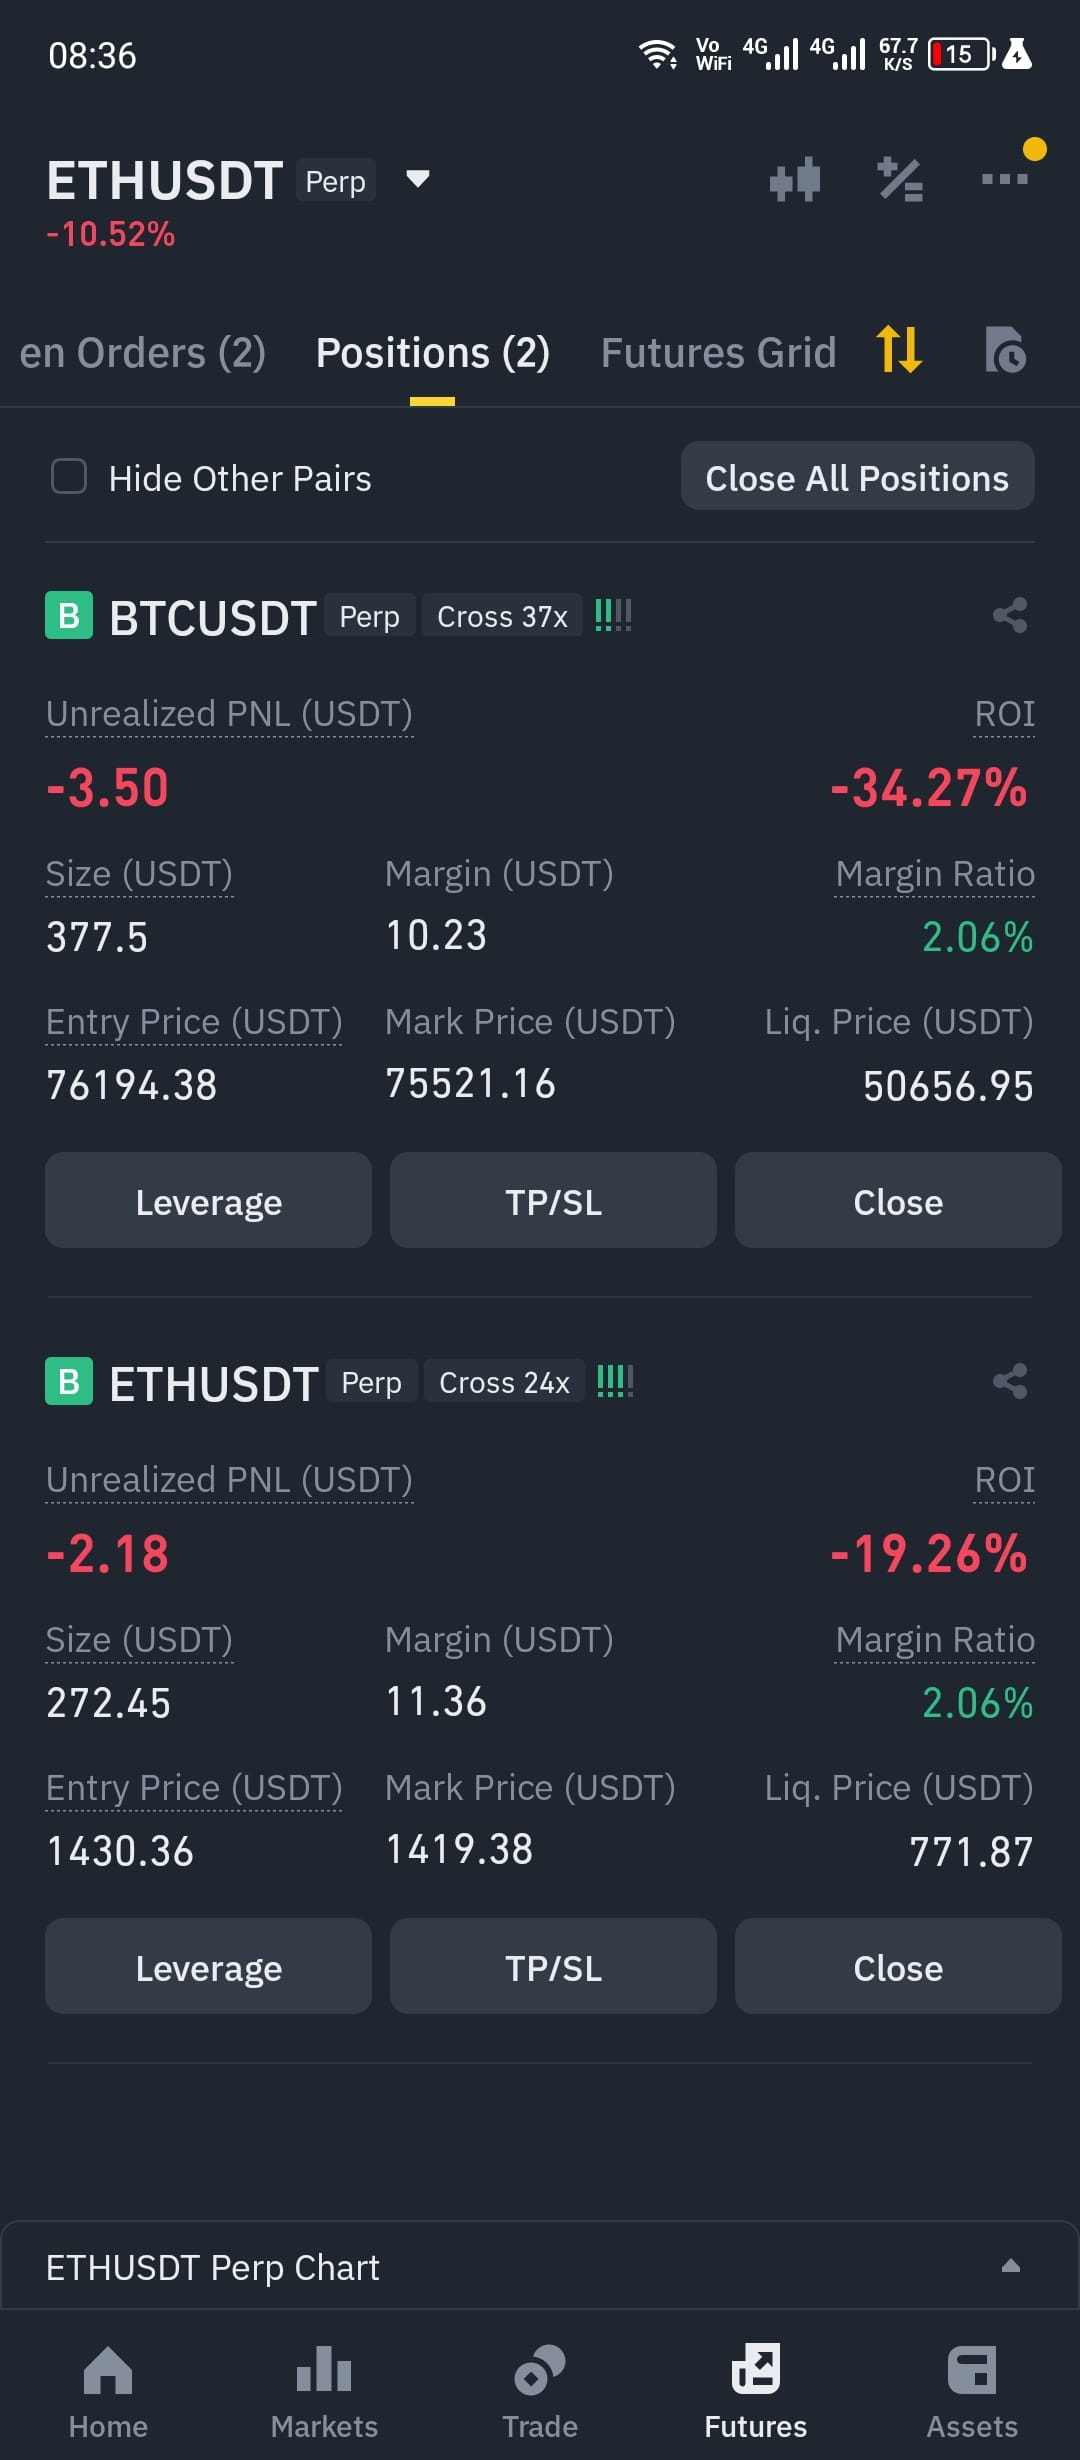This screenshot has width=1080, height=2460.
Task: Go to the Assets wallet tab
Action: (971, 2393)
